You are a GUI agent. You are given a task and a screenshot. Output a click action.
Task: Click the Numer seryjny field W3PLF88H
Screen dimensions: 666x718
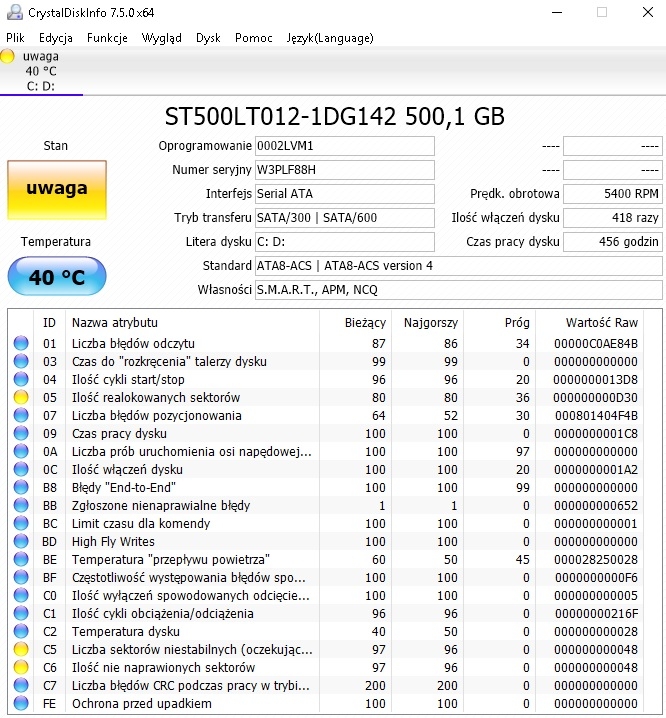[344, 170]
